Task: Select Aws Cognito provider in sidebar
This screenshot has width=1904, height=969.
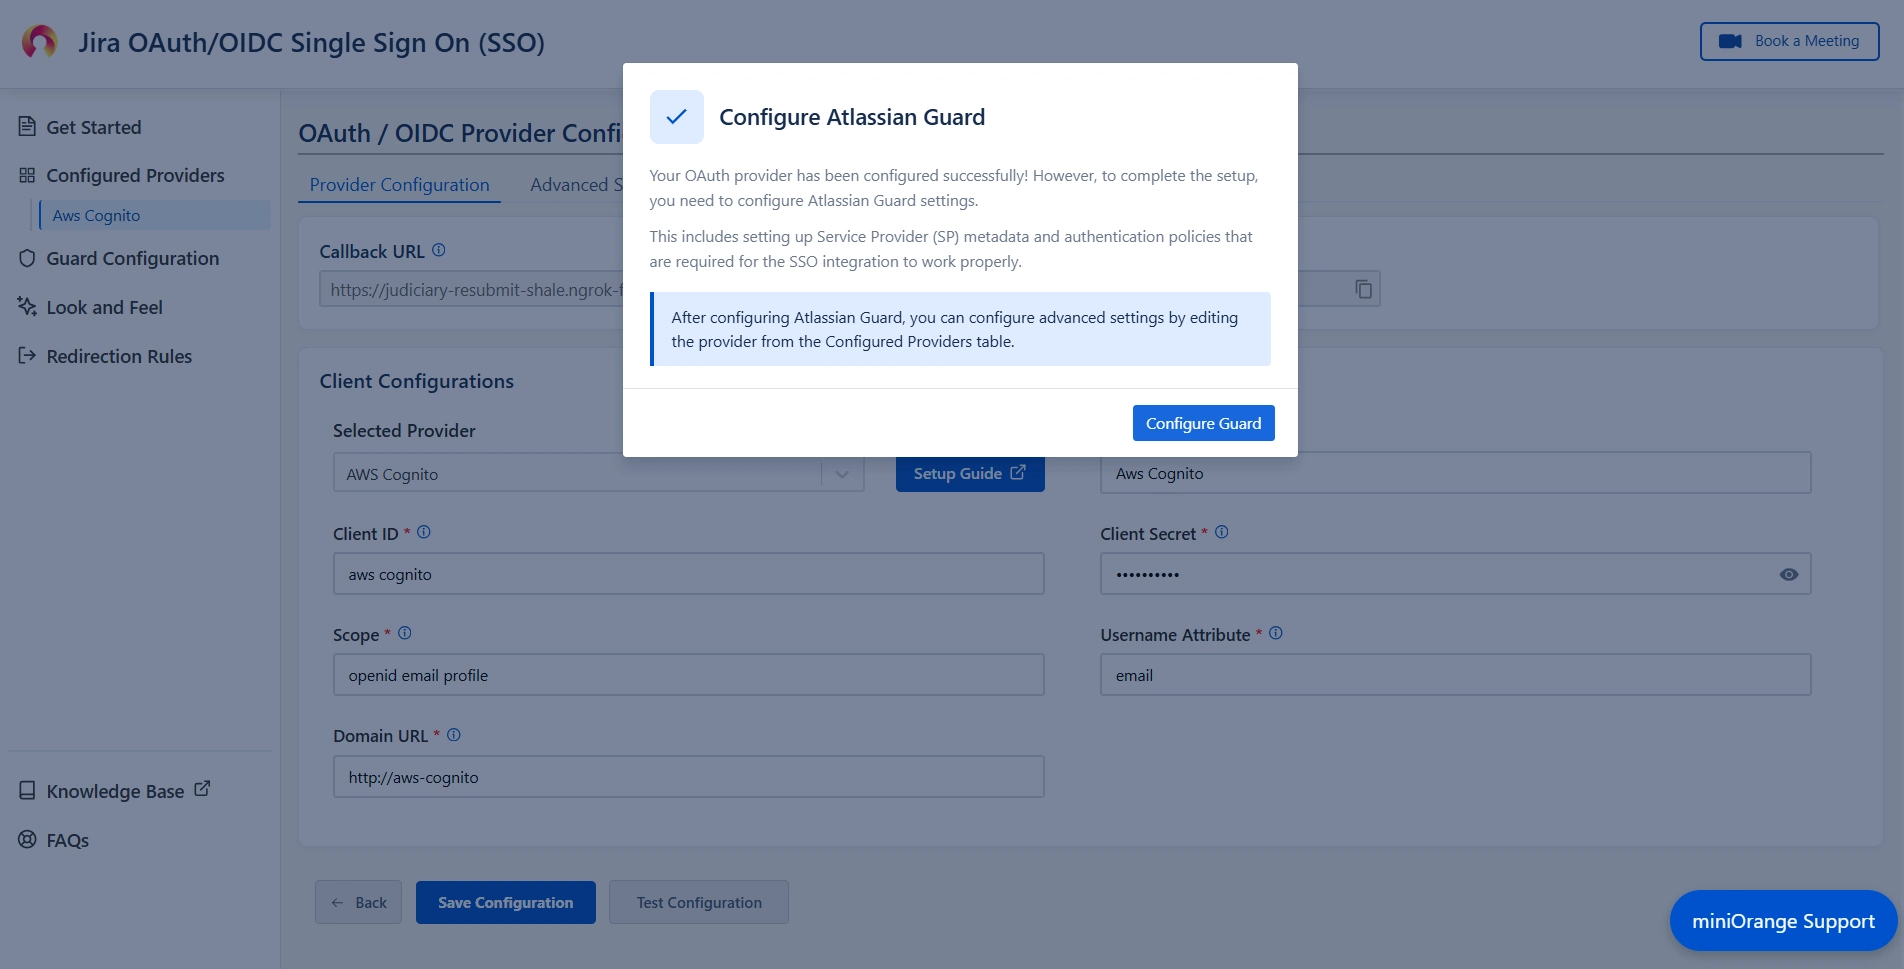Action: tap(154, 215)
